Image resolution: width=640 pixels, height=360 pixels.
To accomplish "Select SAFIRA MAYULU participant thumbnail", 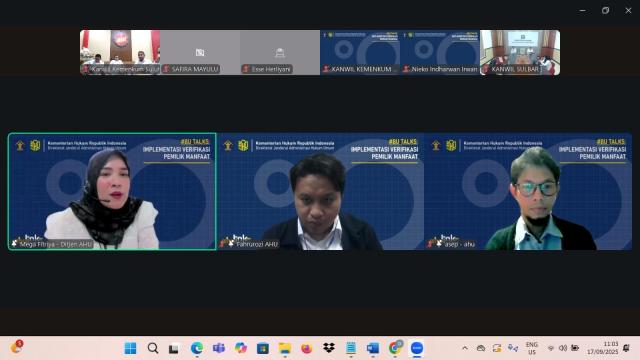I will [x=200, y=52].
